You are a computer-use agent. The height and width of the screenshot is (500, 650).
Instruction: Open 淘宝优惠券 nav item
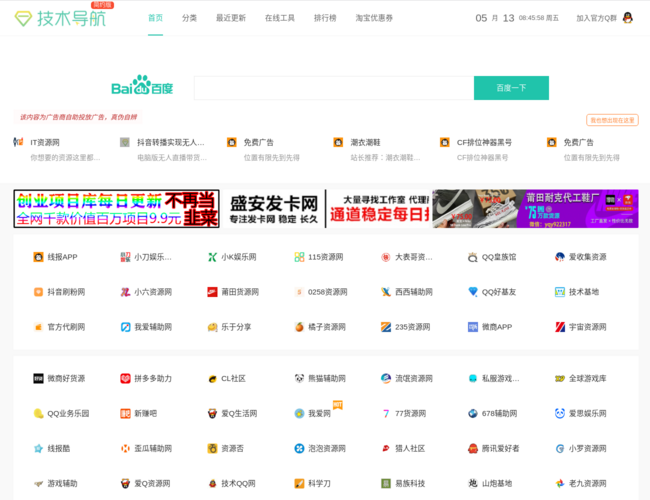point(374,18)
